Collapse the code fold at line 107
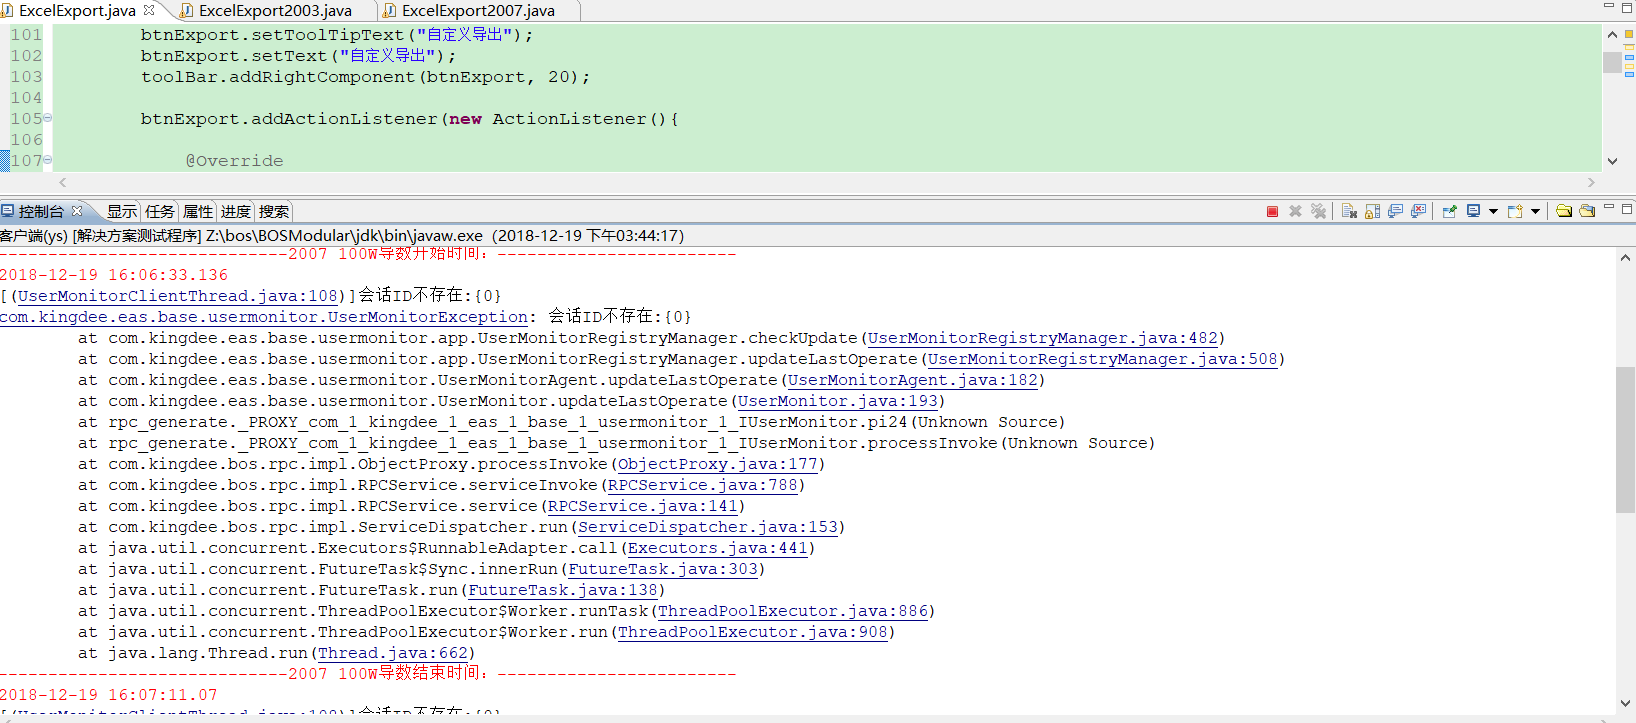The height and width of the screenshot is (723, 1636). [x=47, y=160]
